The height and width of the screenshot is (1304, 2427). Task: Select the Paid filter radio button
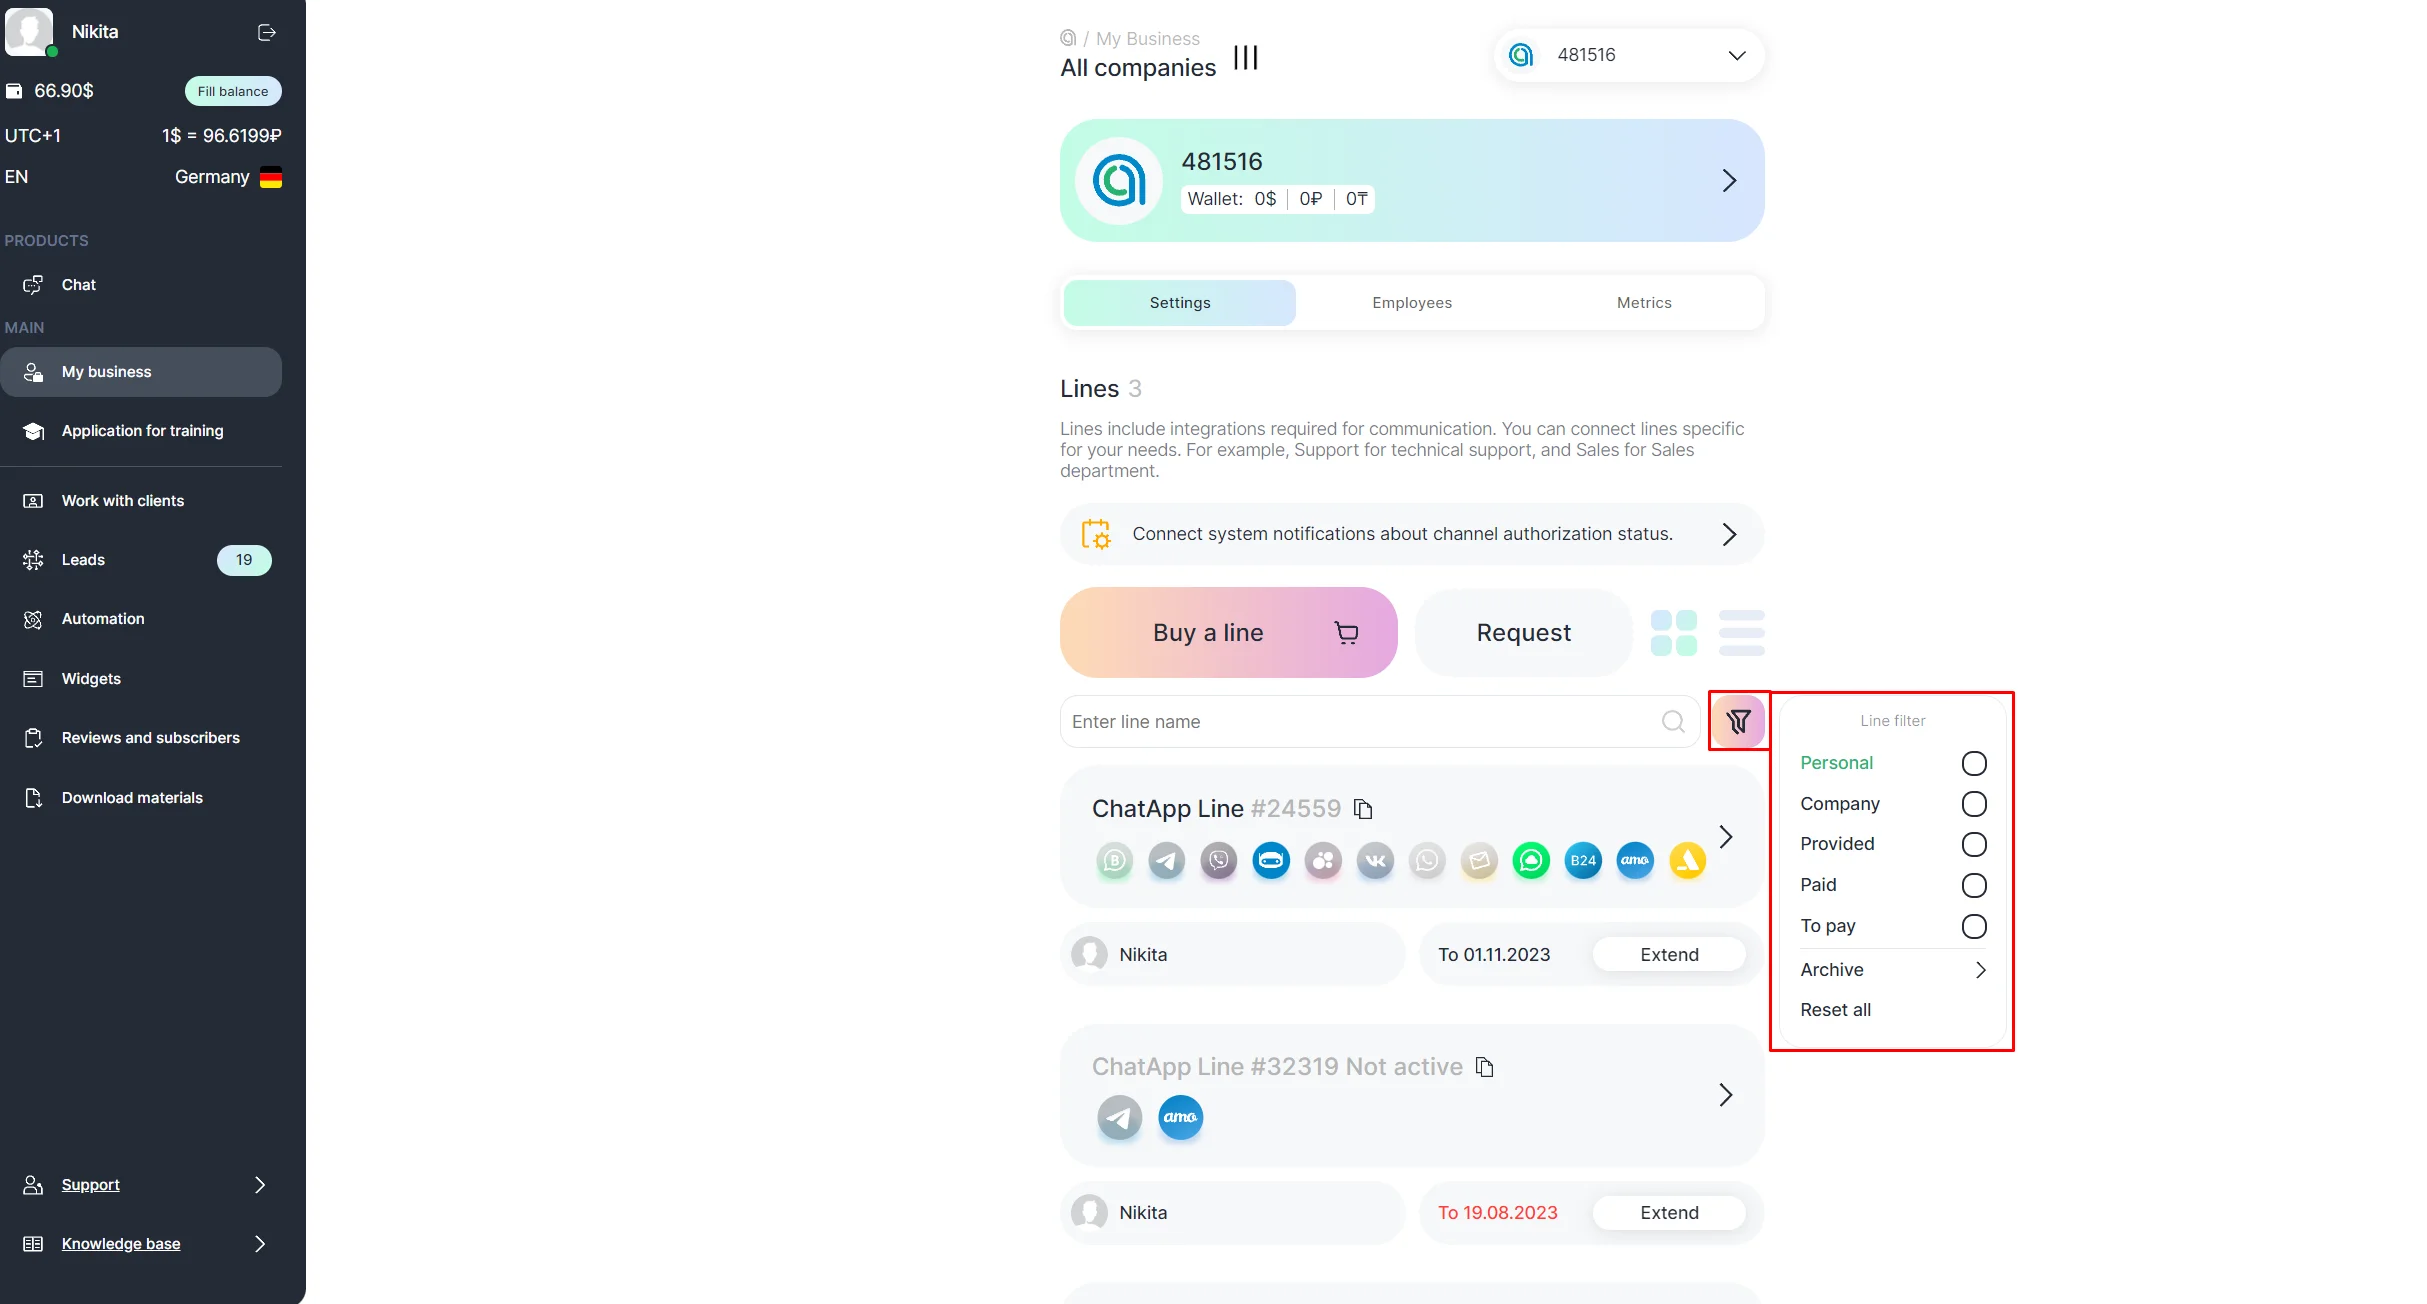1974,886
